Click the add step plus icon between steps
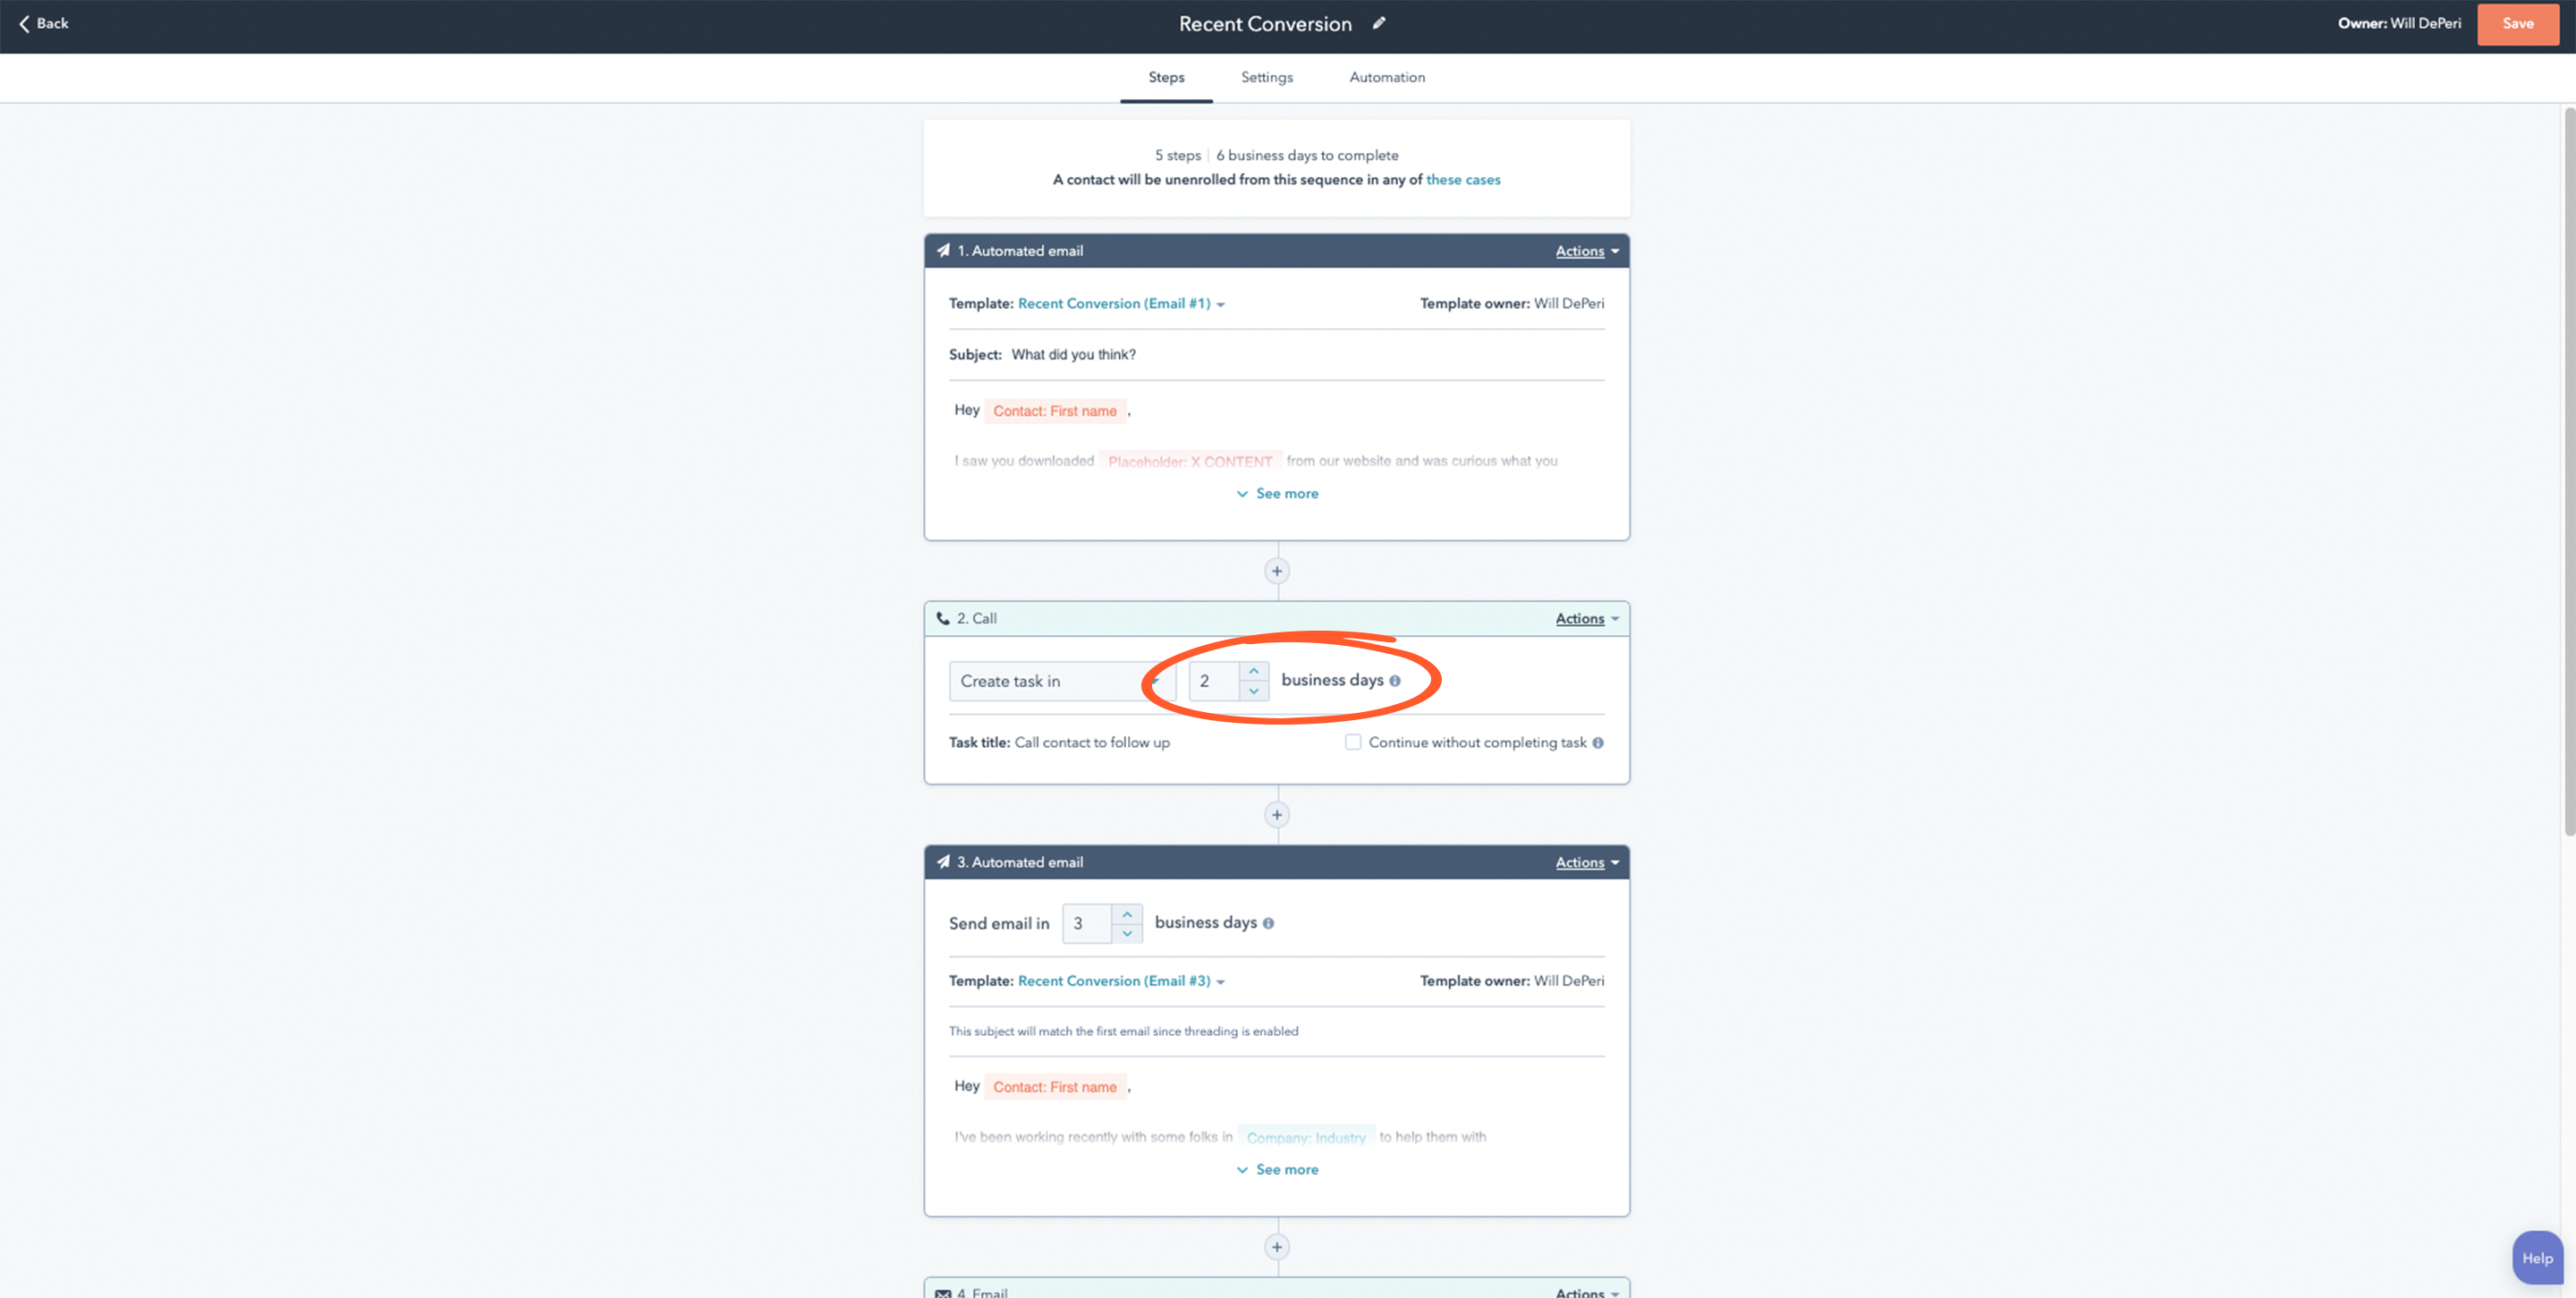Screen dimensions: 2576x1298 pos(1277,572)
